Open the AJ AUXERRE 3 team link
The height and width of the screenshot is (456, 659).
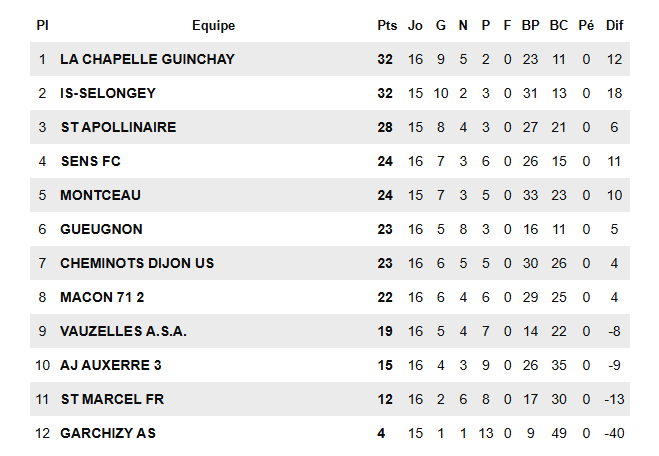(x=111, y=365)
